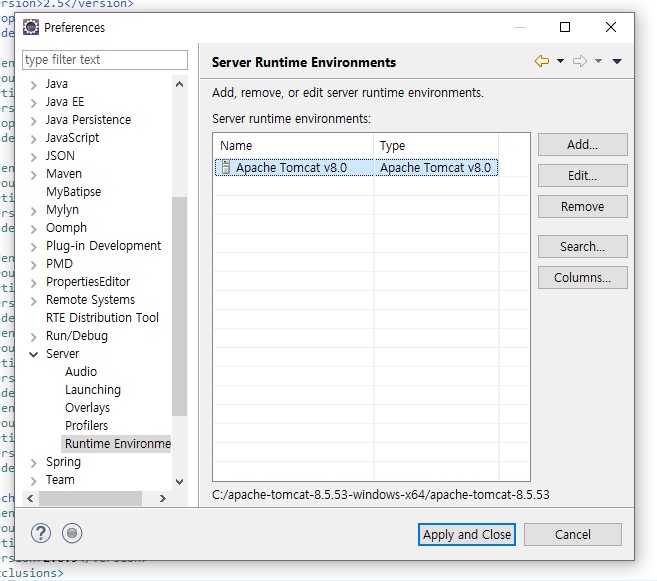Expand the Run/Debug tree node
The image size is (657, 581).
(34, 337)
